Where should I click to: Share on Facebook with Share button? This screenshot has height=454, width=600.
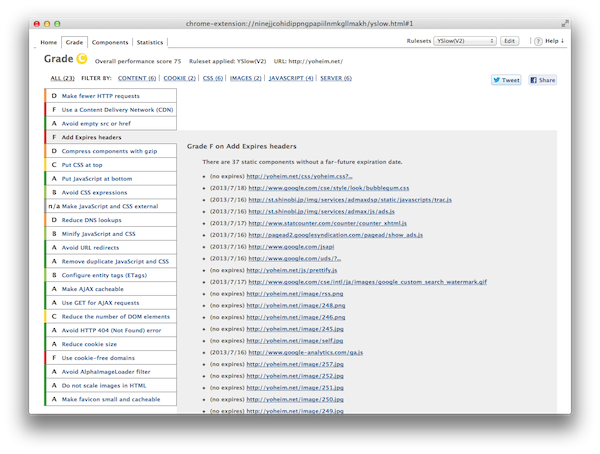click(543, 80)
